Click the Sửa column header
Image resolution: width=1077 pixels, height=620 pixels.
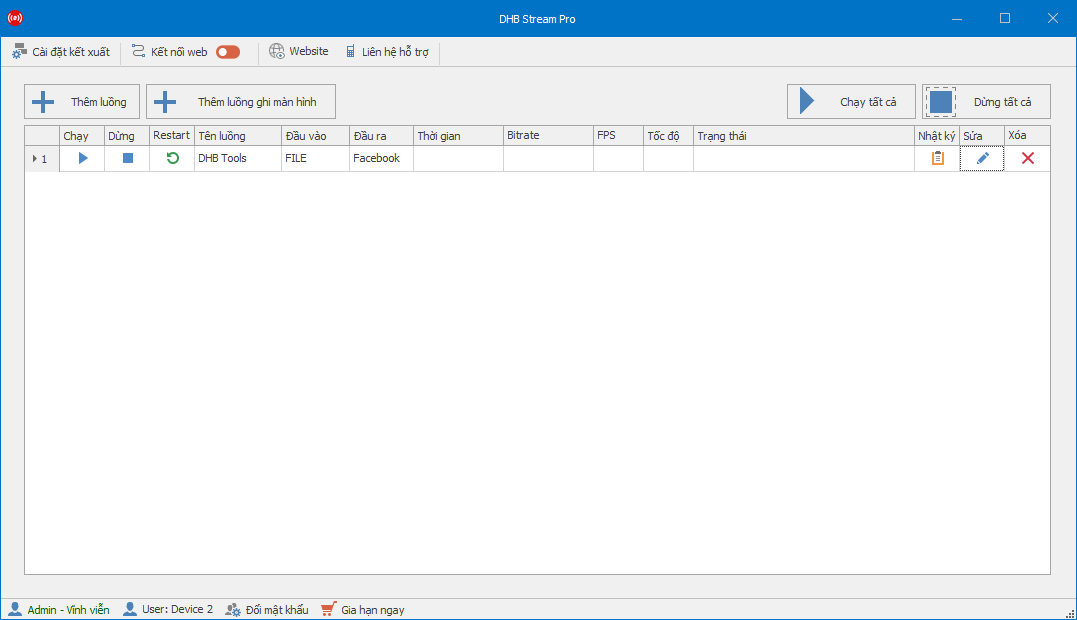point(982,136)
